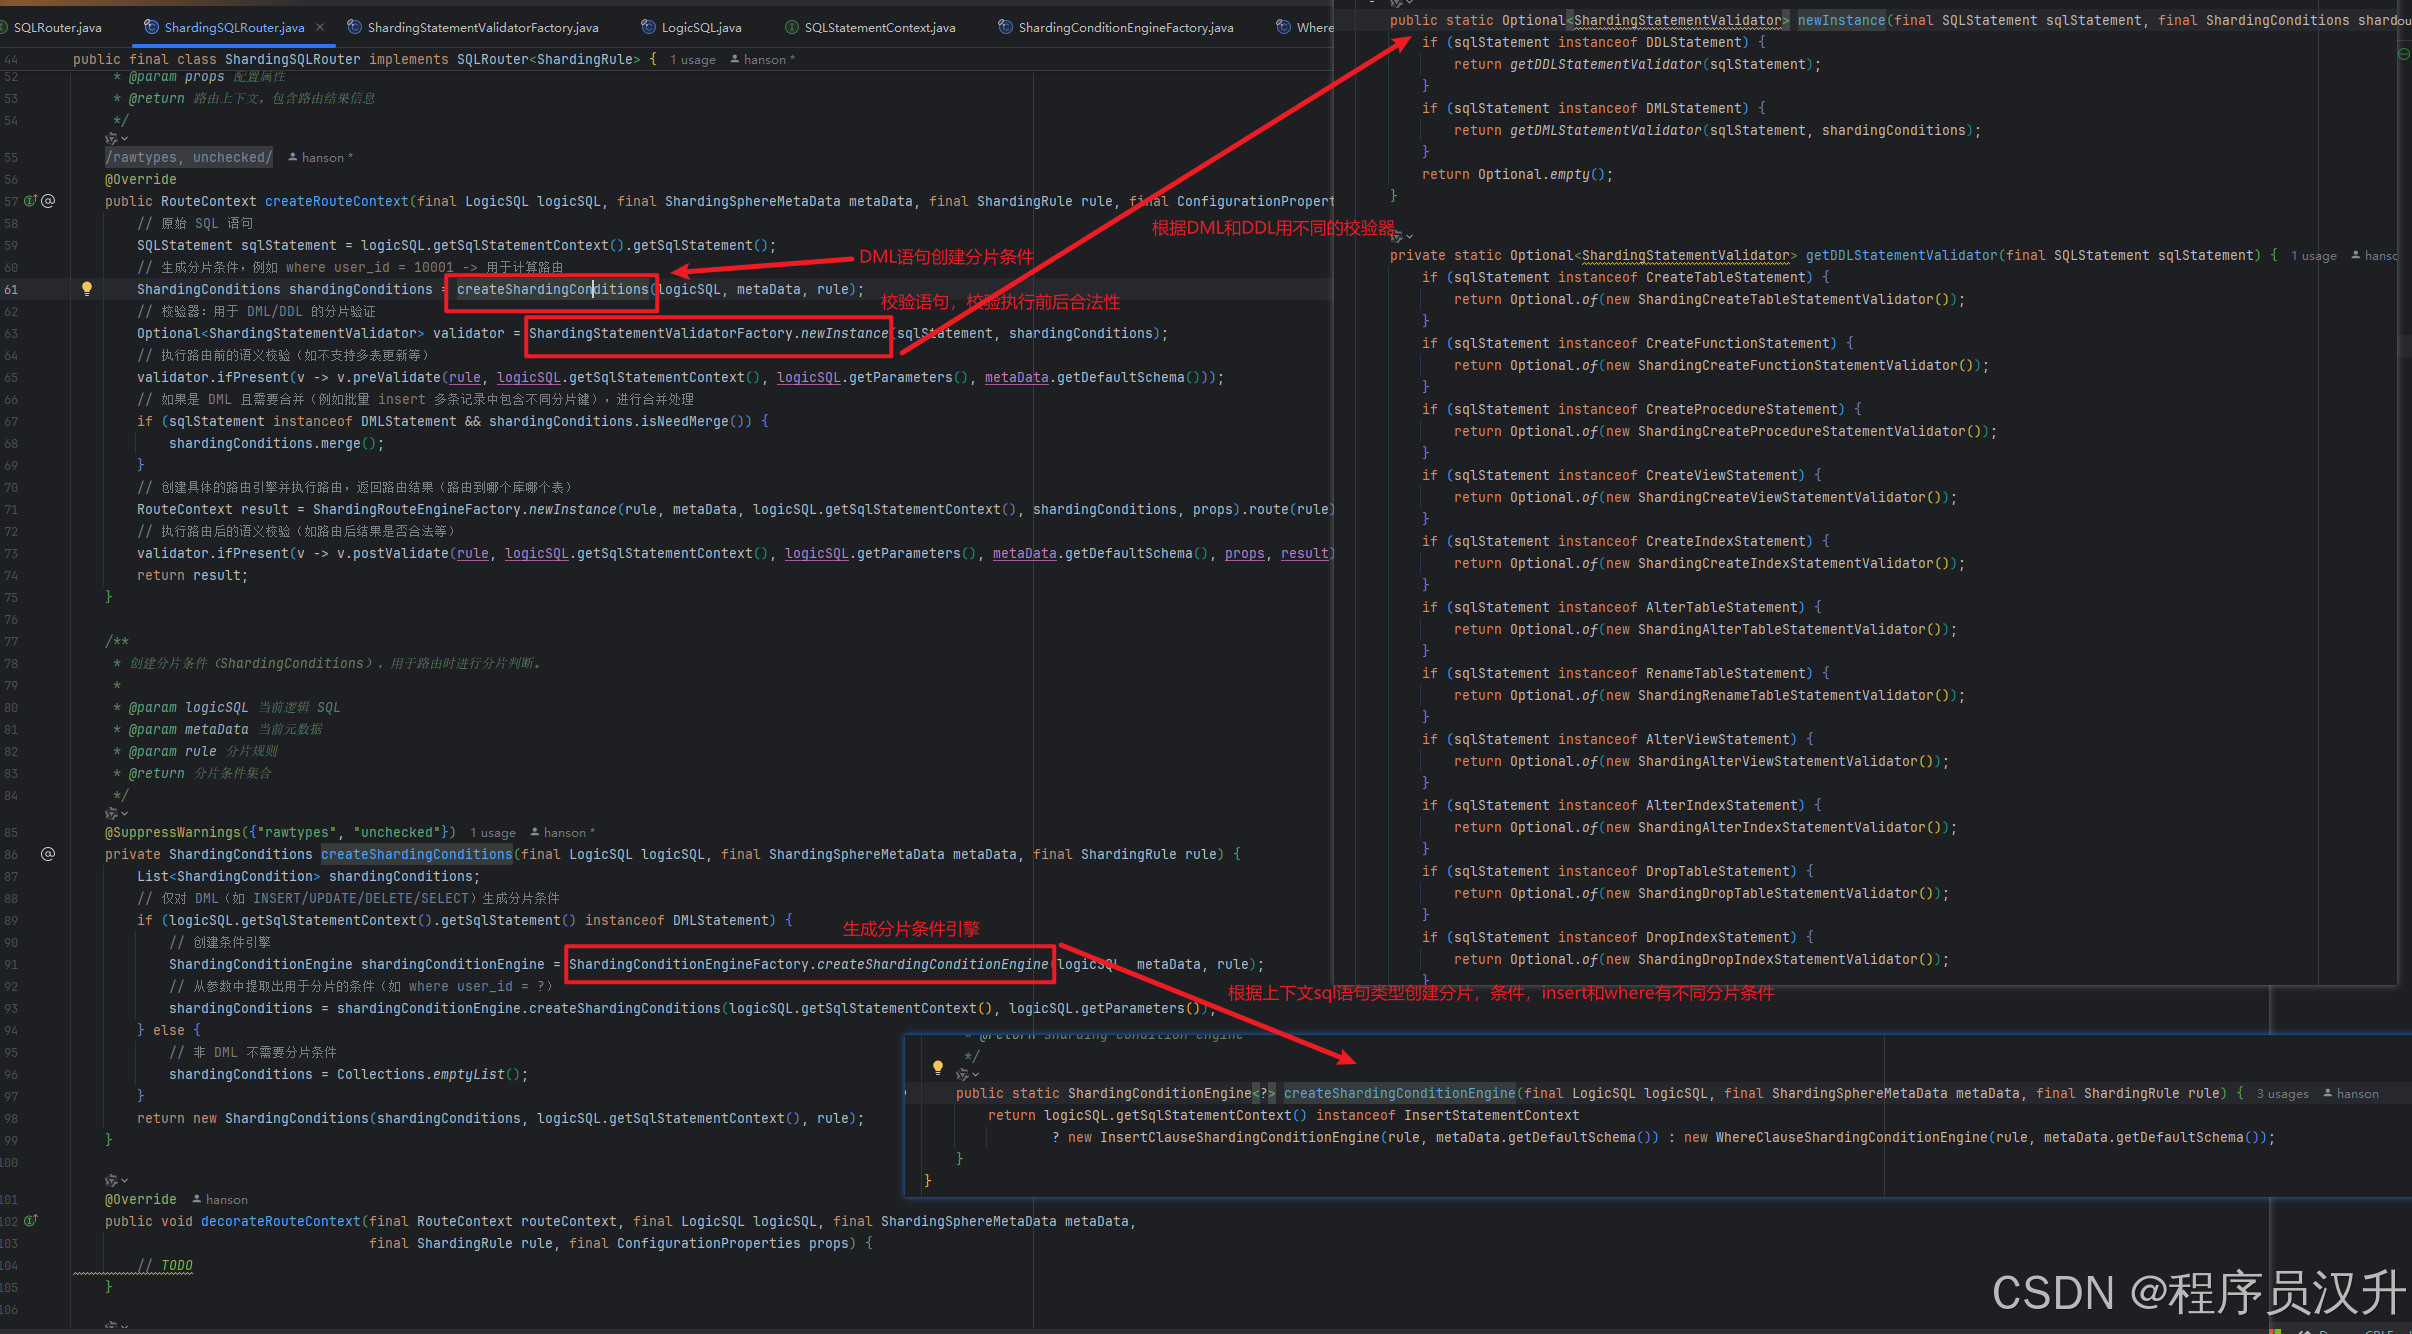2412x1334 pixels.
Task: Click the implements-method gutter icon on line 57
Action: 31,201
